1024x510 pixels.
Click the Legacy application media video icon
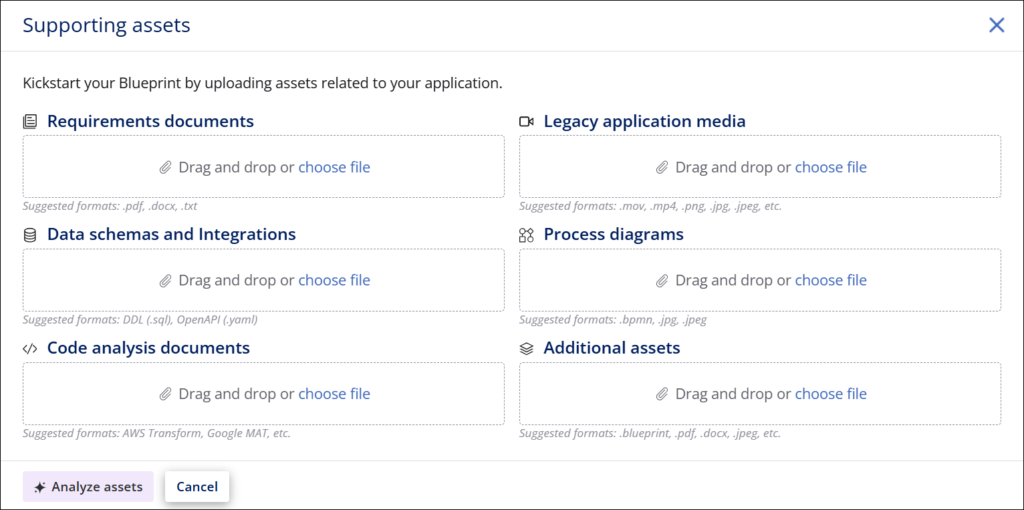[x=527, y=122]
